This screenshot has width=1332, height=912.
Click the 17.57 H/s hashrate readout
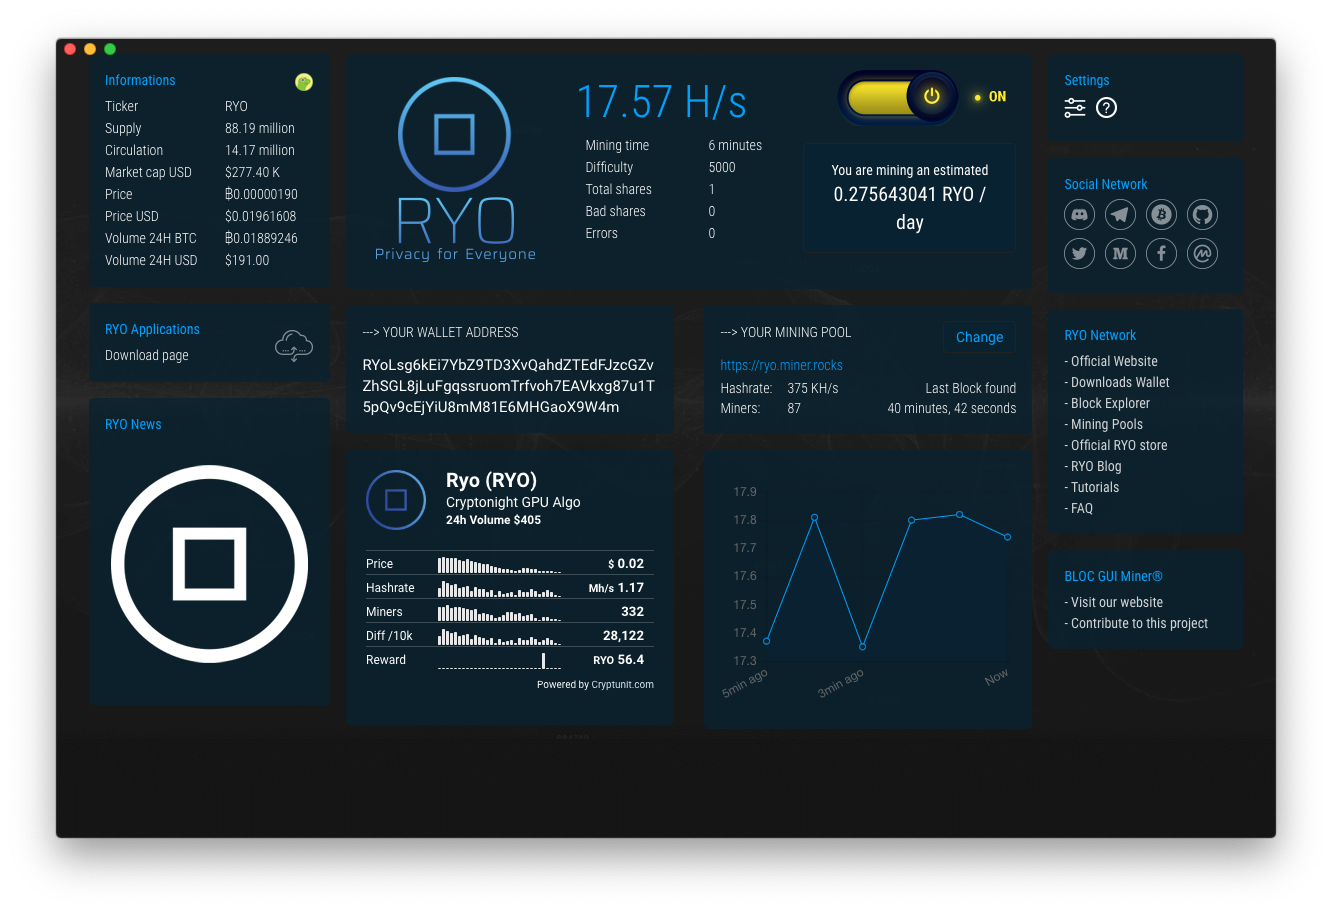point(662,102)
